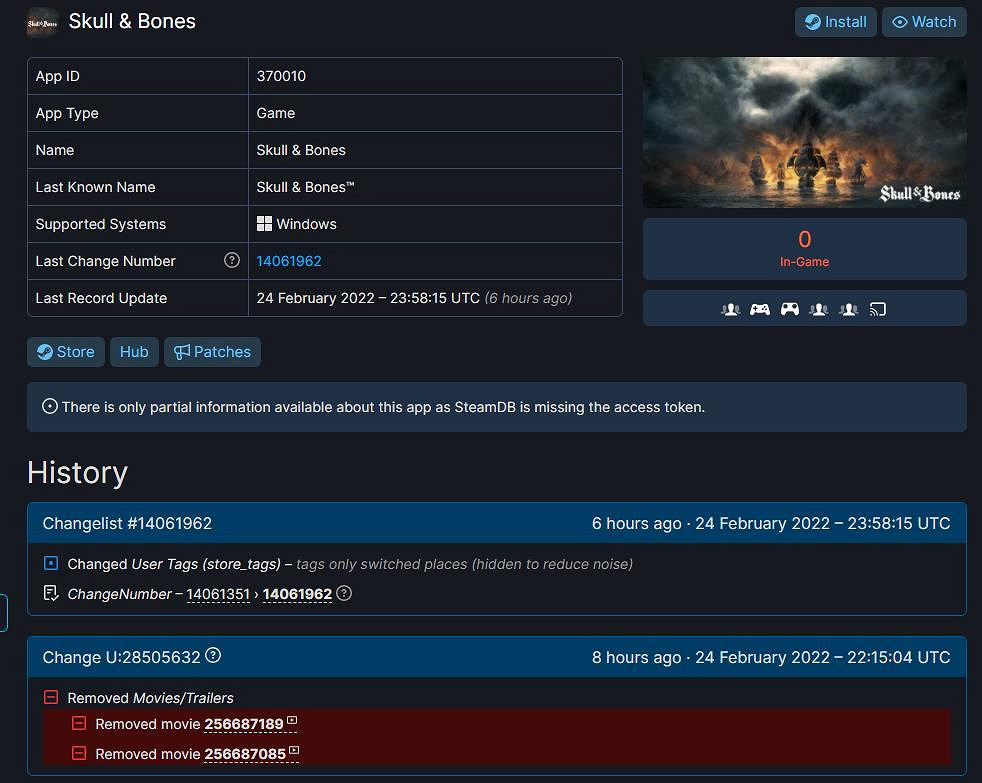This screenshot has width=982, height=783.
Task: Collapse the Removed Movies/Trailers section
Action: 52,698
